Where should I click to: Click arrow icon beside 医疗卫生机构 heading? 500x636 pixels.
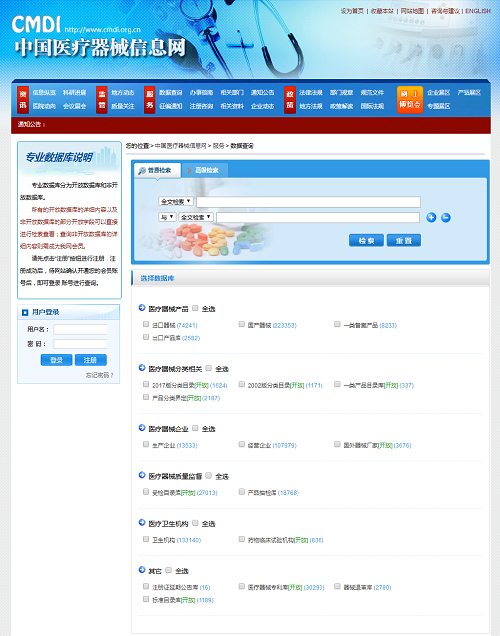pos(142,522)
